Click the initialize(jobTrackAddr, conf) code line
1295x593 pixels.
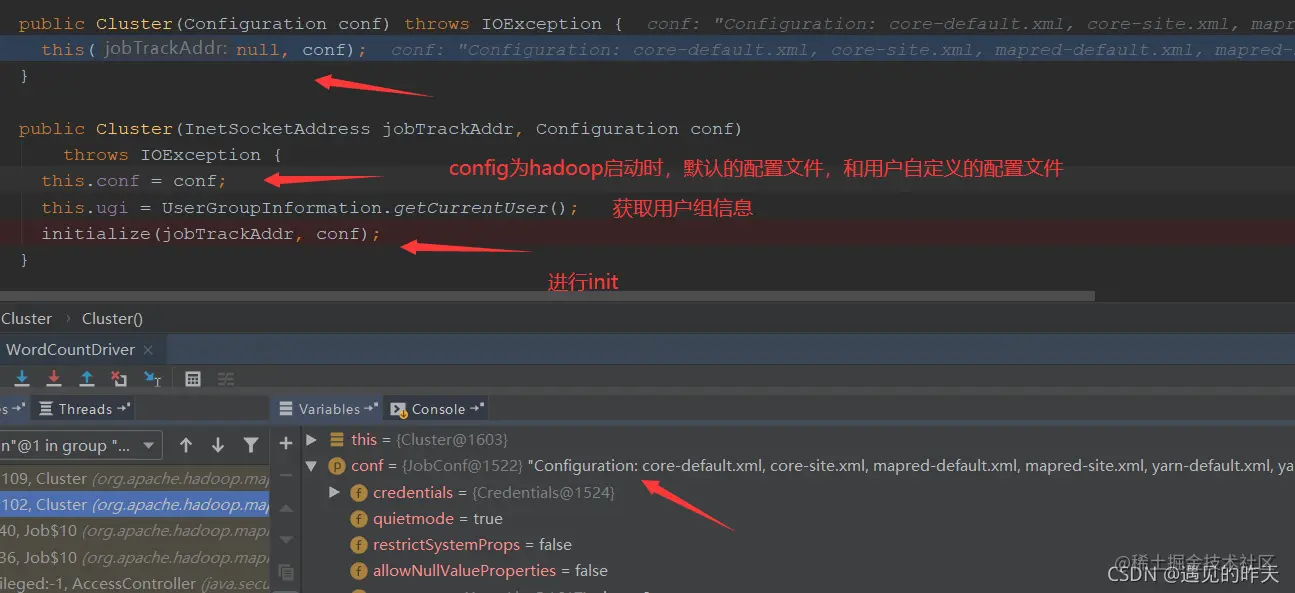(x=211, y=234)
